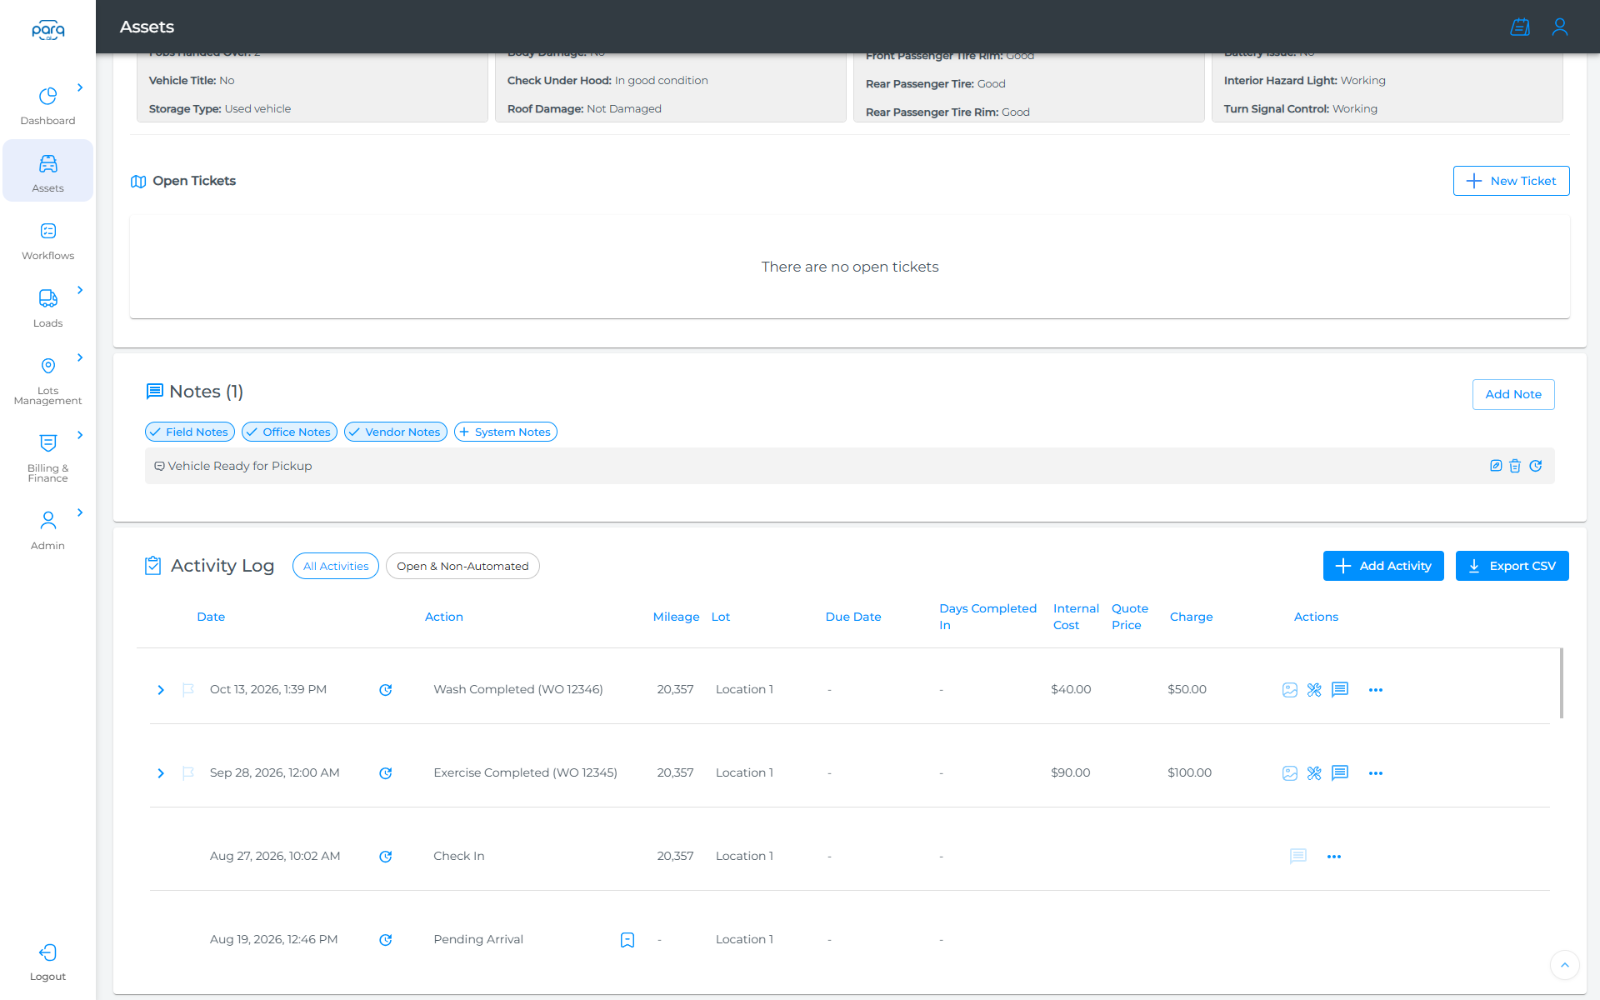This screenshot has height=1000, width=1600.
Task: Select the All Activities tab
Action: tap(335, 566)
